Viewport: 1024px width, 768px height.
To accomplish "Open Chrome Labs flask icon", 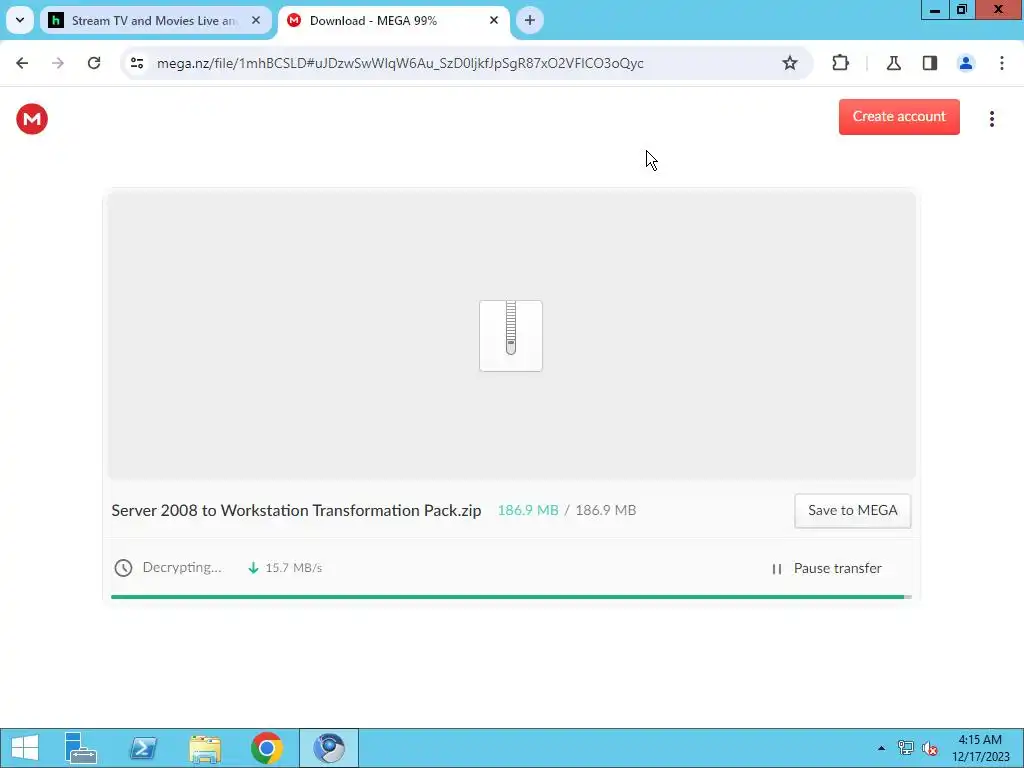I will pos(893,63).
